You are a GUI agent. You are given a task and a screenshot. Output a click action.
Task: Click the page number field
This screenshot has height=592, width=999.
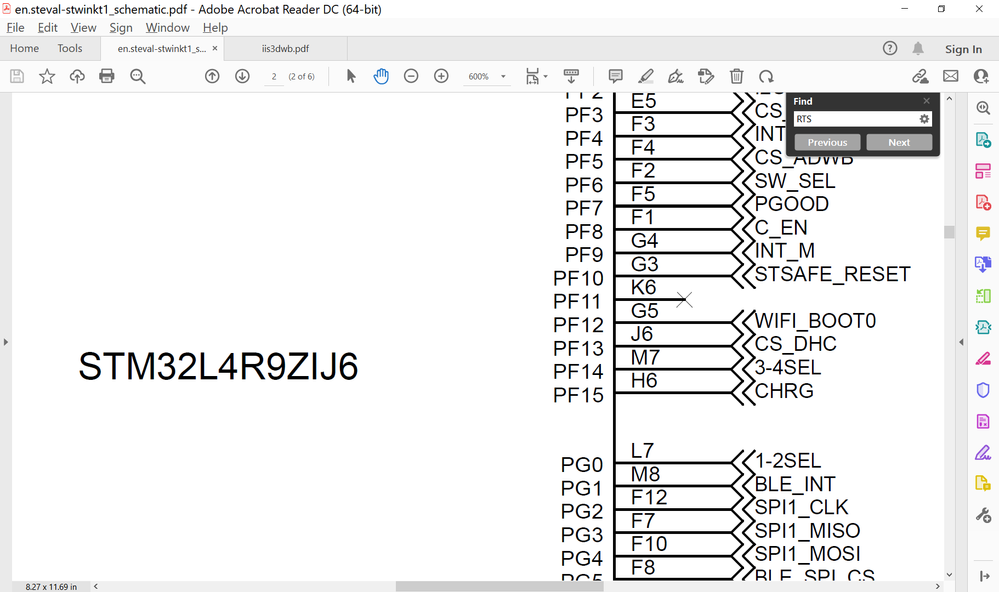(274, 76)
